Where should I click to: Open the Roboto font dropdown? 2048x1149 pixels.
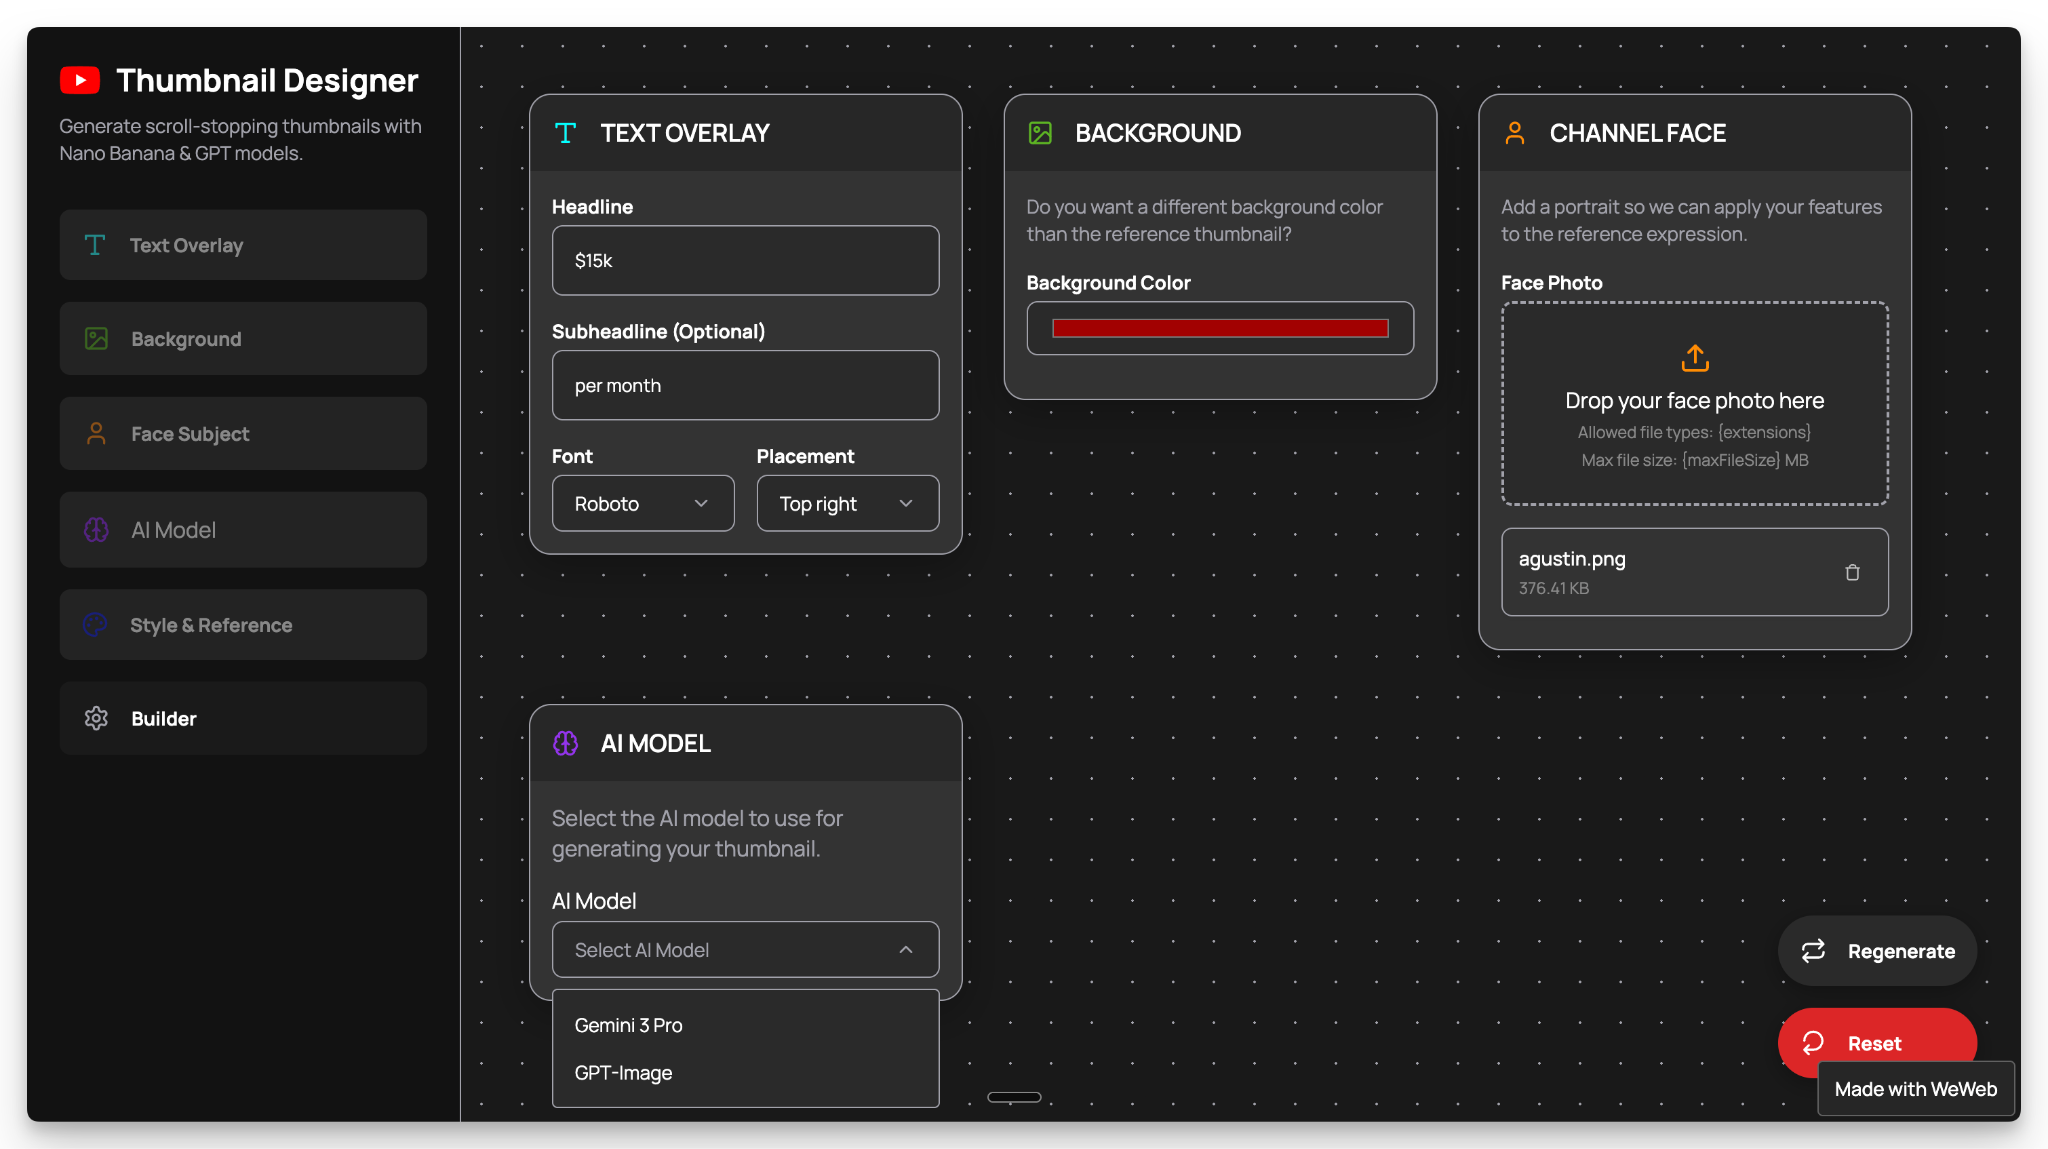click(x=642, y=503)
